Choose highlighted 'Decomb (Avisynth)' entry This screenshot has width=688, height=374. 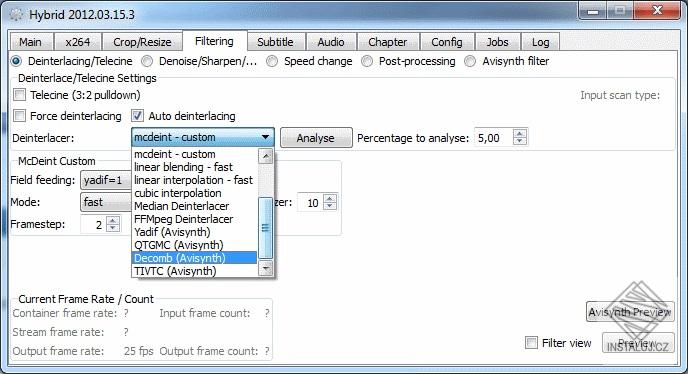pos(194,258)
